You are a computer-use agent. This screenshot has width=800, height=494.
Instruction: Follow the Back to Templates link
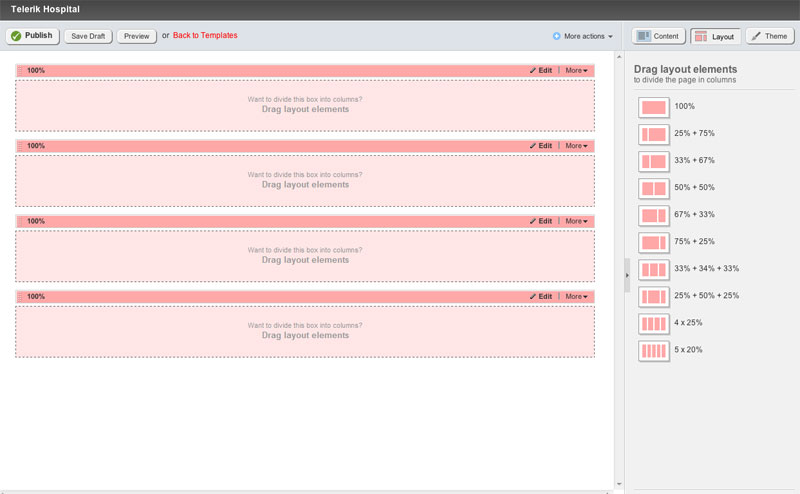(205, 35)
